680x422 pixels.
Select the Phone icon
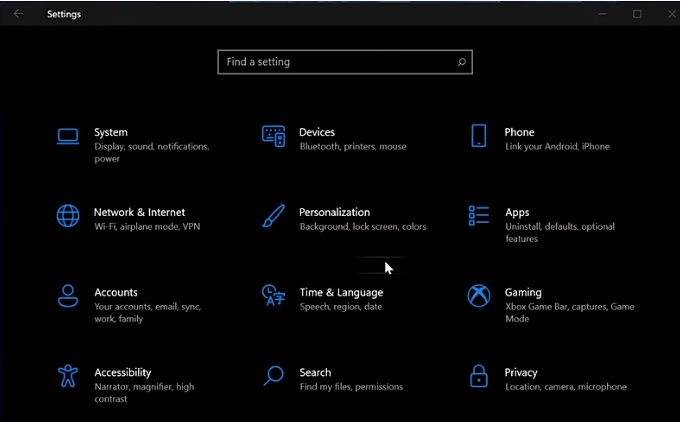[x=478, y=136]
